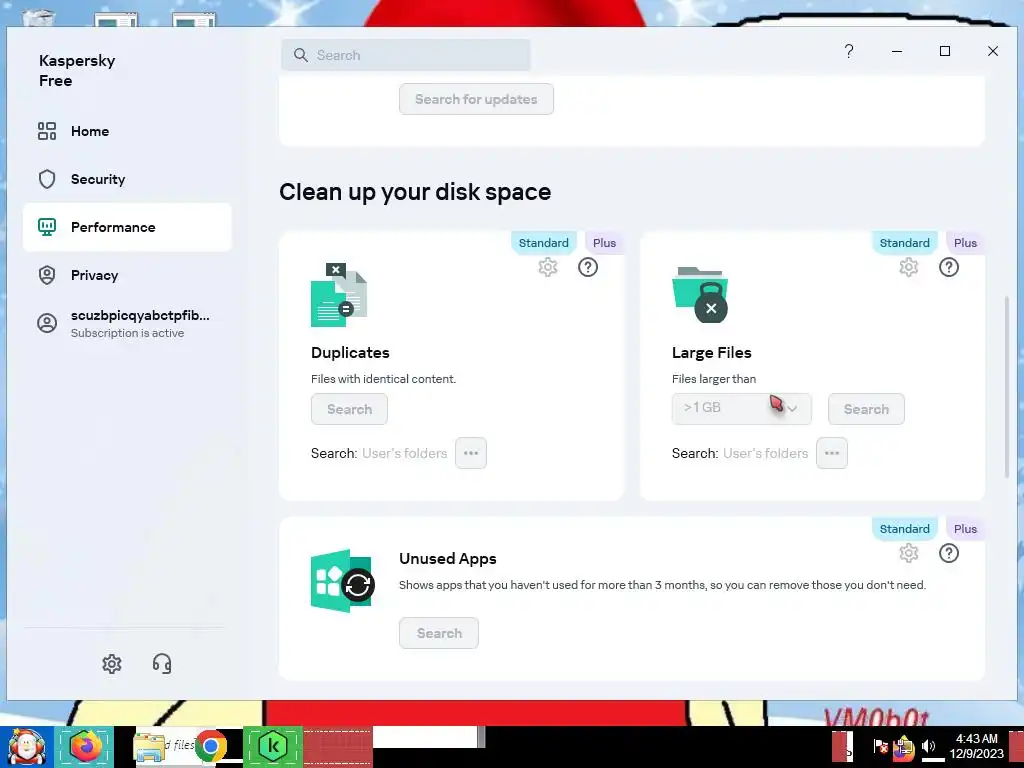
Task: Open the Home section in sidebar
Action: (127, 131)
